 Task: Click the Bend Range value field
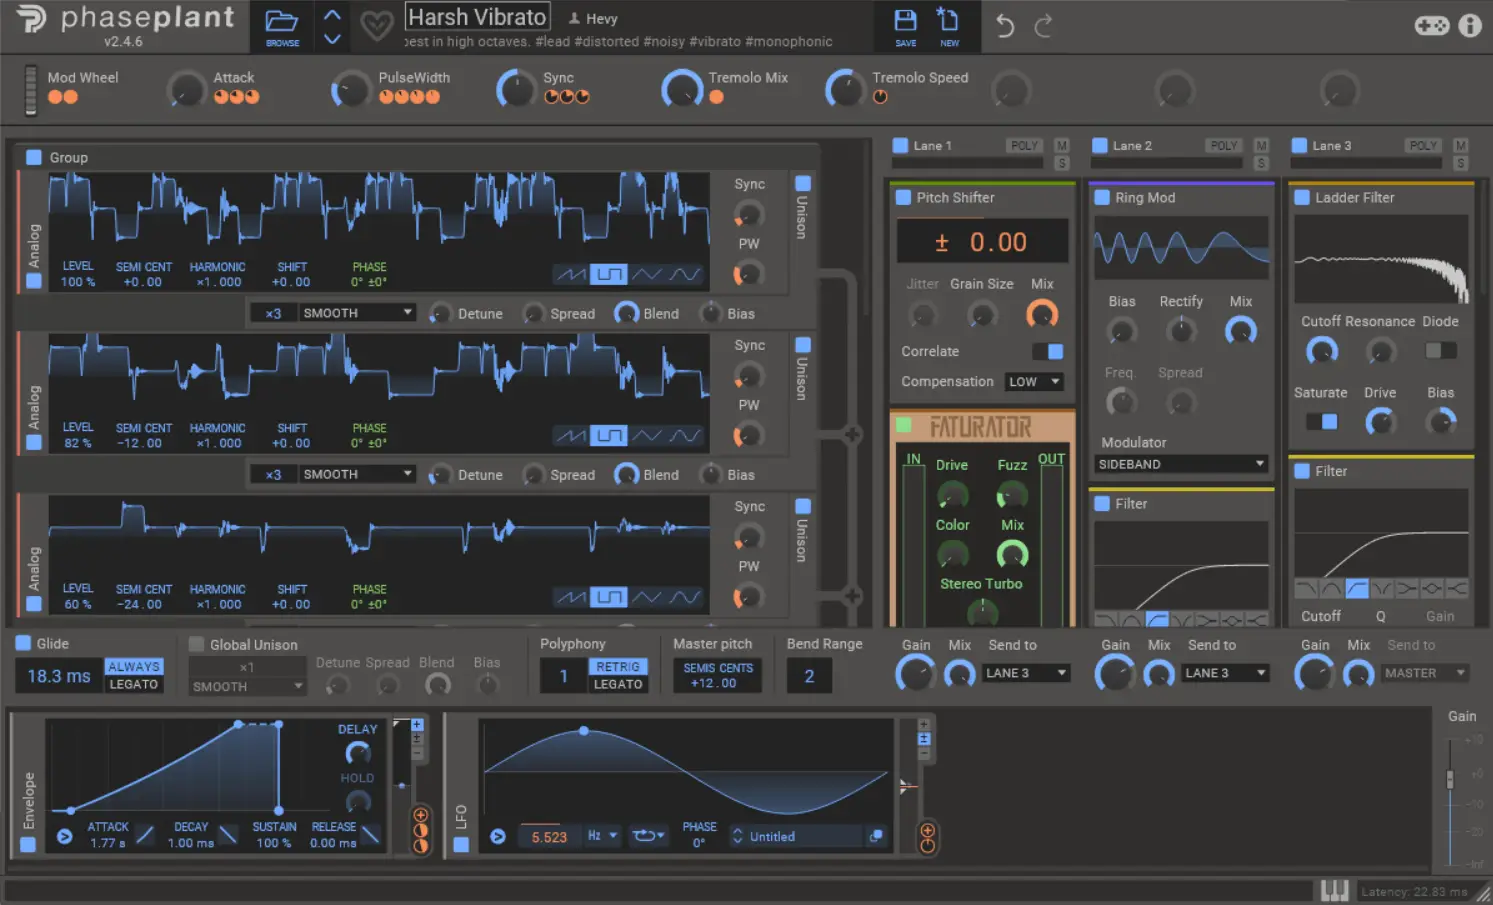(809, 676)
